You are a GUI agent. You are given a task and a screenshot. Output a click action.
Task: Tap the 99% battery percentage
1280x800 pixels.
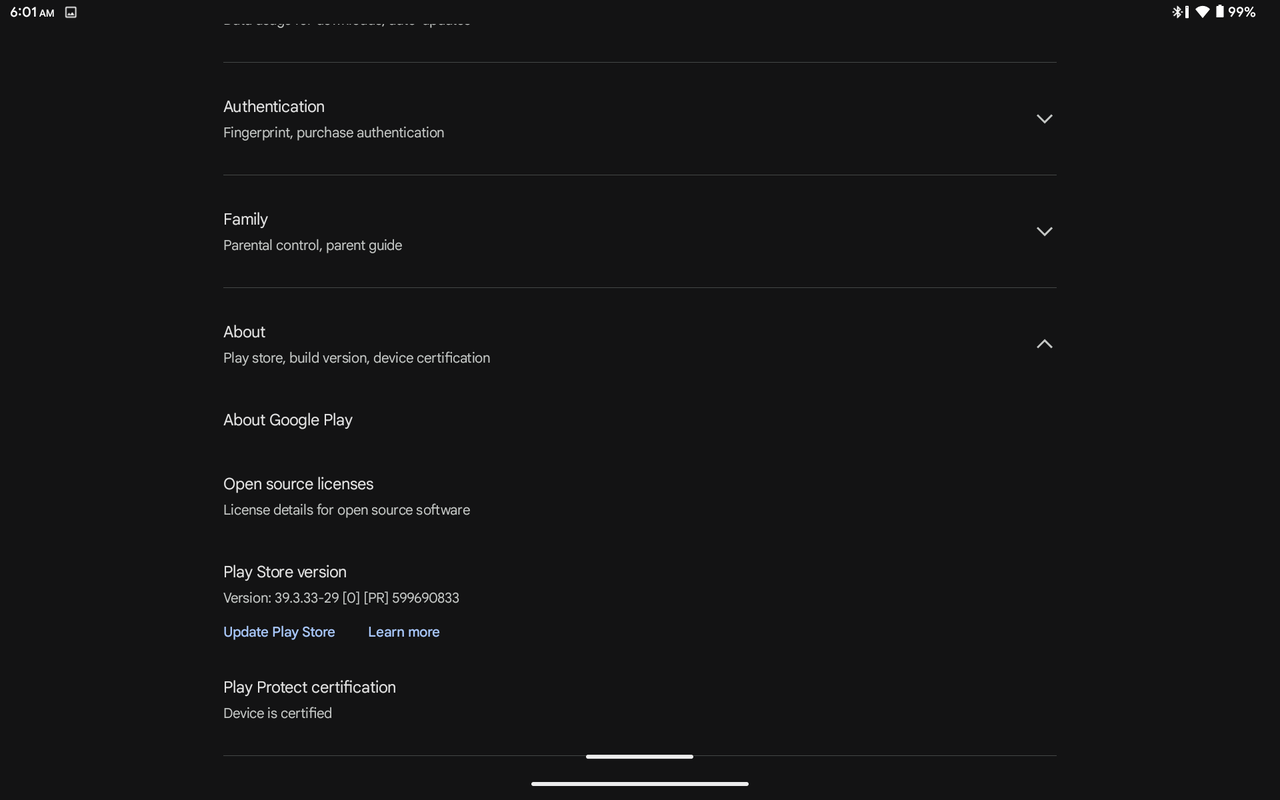point(1242,12)
